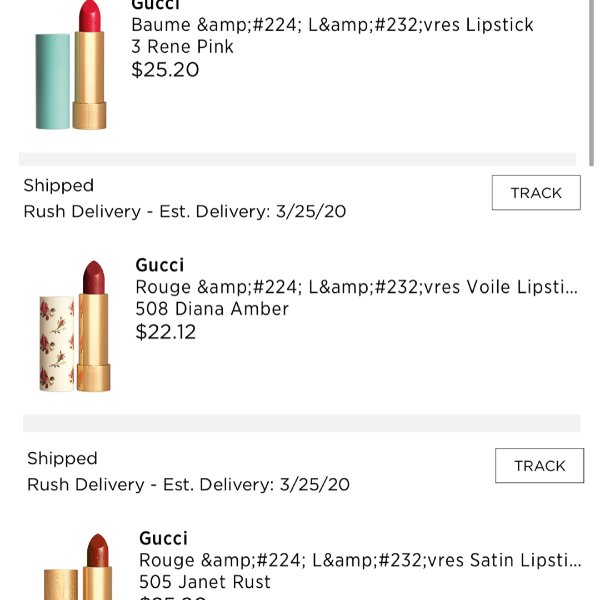
Task: Click the second Shipped status label
Action: 62,458
